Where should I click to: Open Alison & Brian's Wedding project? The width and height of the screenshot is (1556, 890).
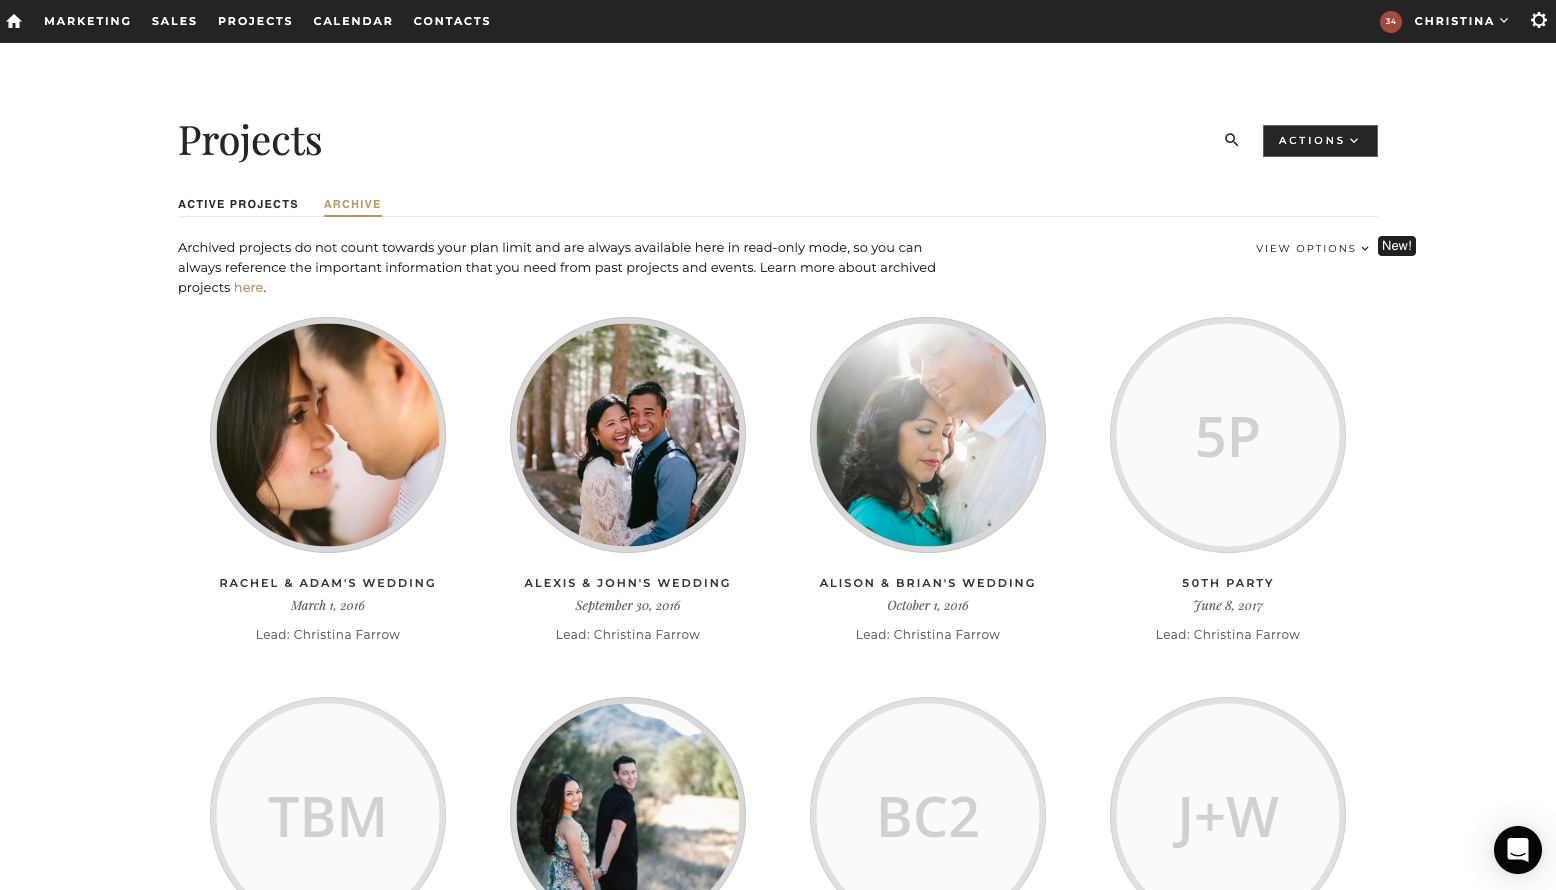(928, 434)
